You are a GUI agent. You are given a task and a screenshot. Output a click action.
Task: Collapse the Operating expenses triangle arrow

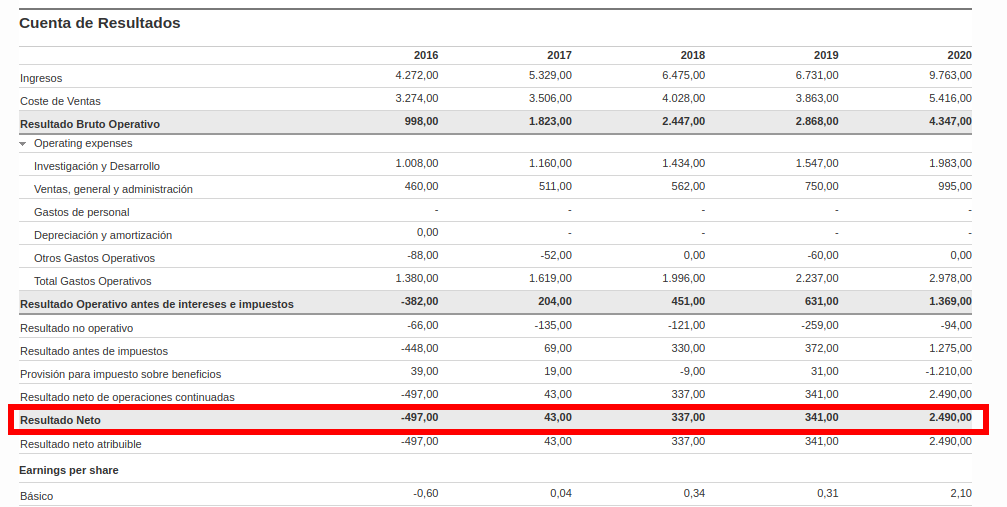click(23, 144)
